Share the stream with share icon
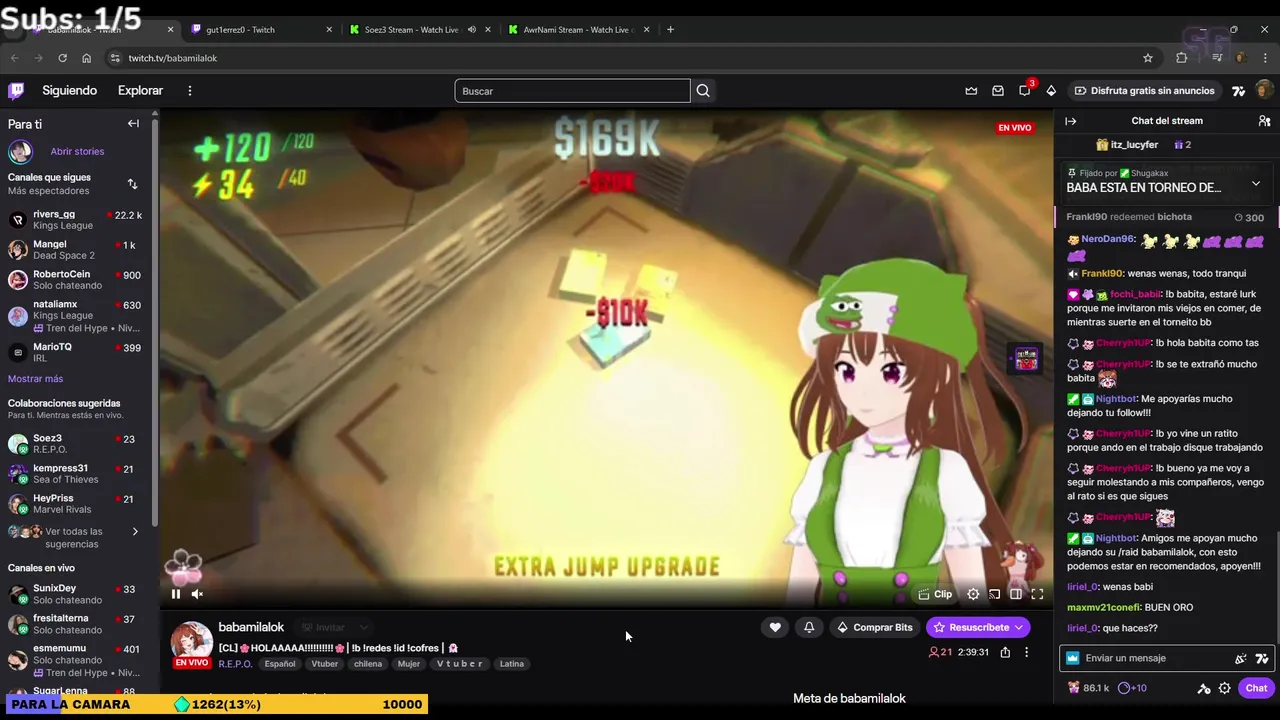Image resolution: width=1280 pixels, height=720 pixels. [1005, 652]
